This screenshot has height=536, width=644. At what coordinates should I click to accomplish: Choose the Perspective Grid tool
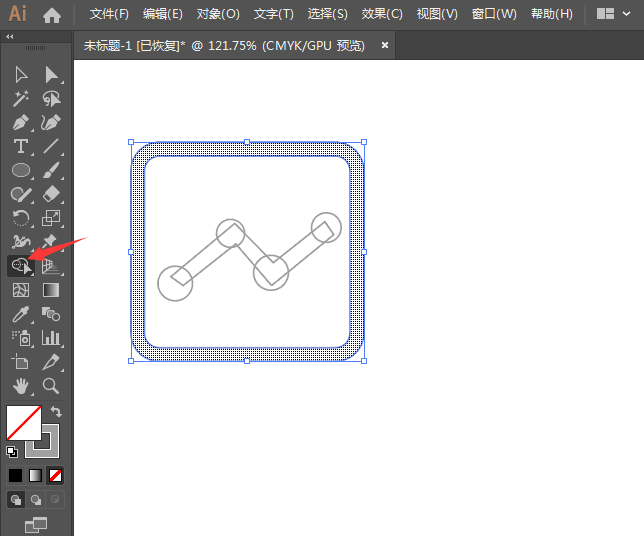[51, 267]
